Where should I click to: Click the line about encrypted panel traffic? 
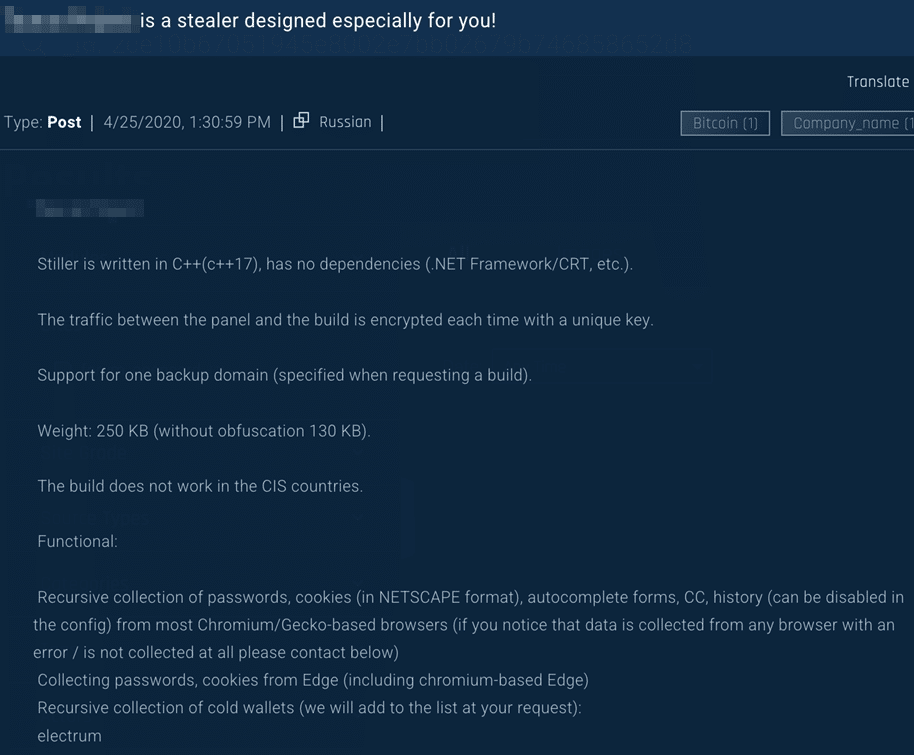coord(345,320)
